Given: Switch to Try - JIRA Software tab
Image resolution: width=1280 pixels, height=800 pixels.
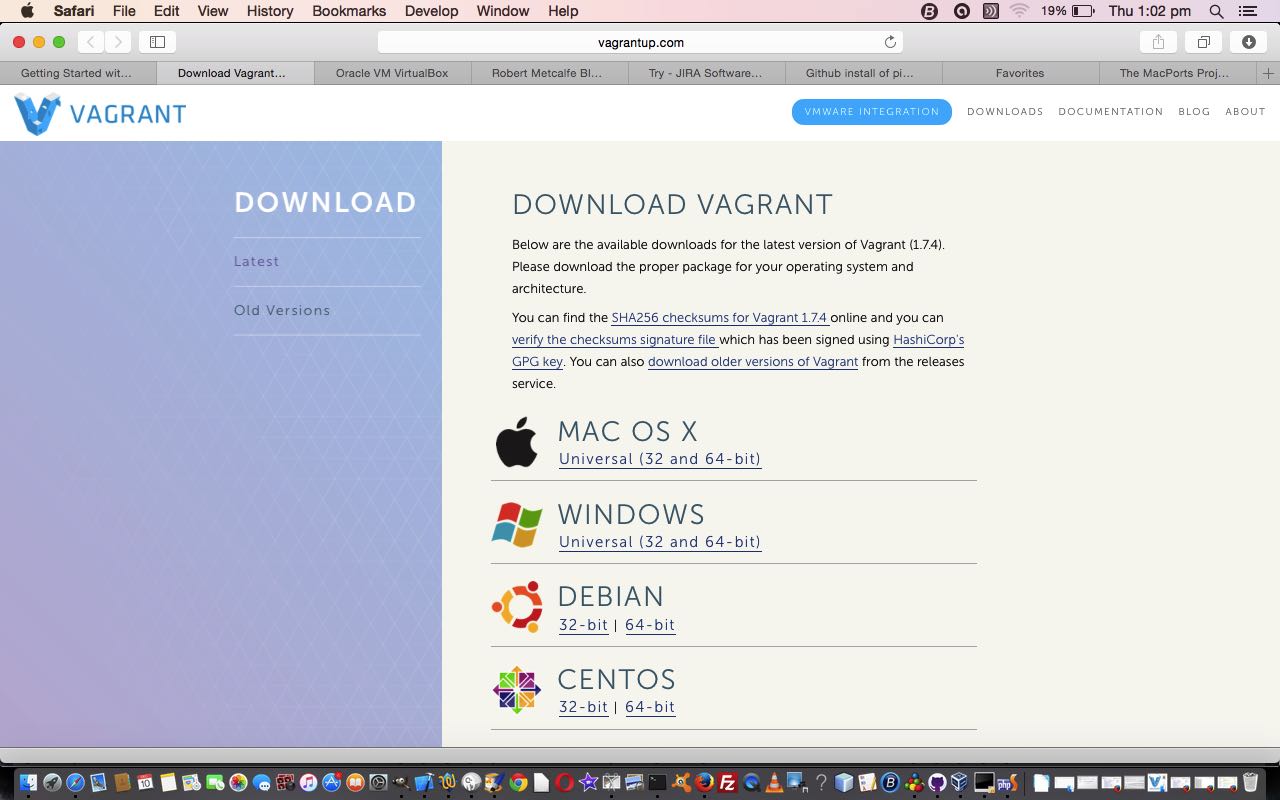Looking at the screenshot, I should click(x=705, y=73).
